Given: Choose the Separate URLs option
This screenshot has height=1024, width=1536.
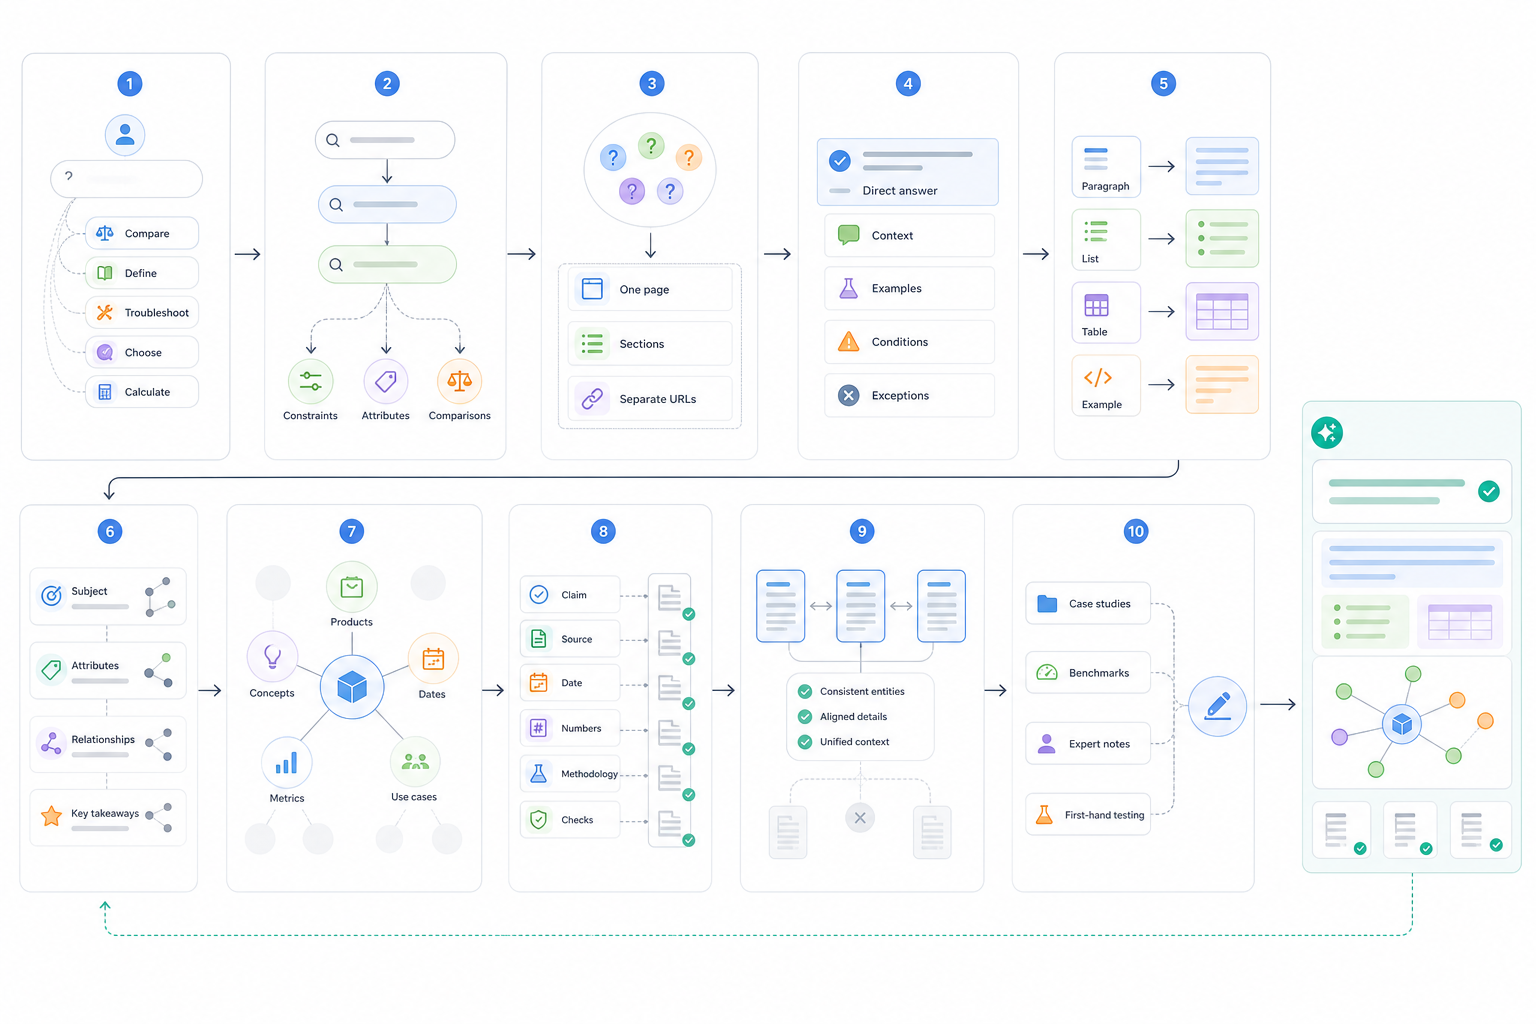Looking at the screenshot, I should [651, 399].
